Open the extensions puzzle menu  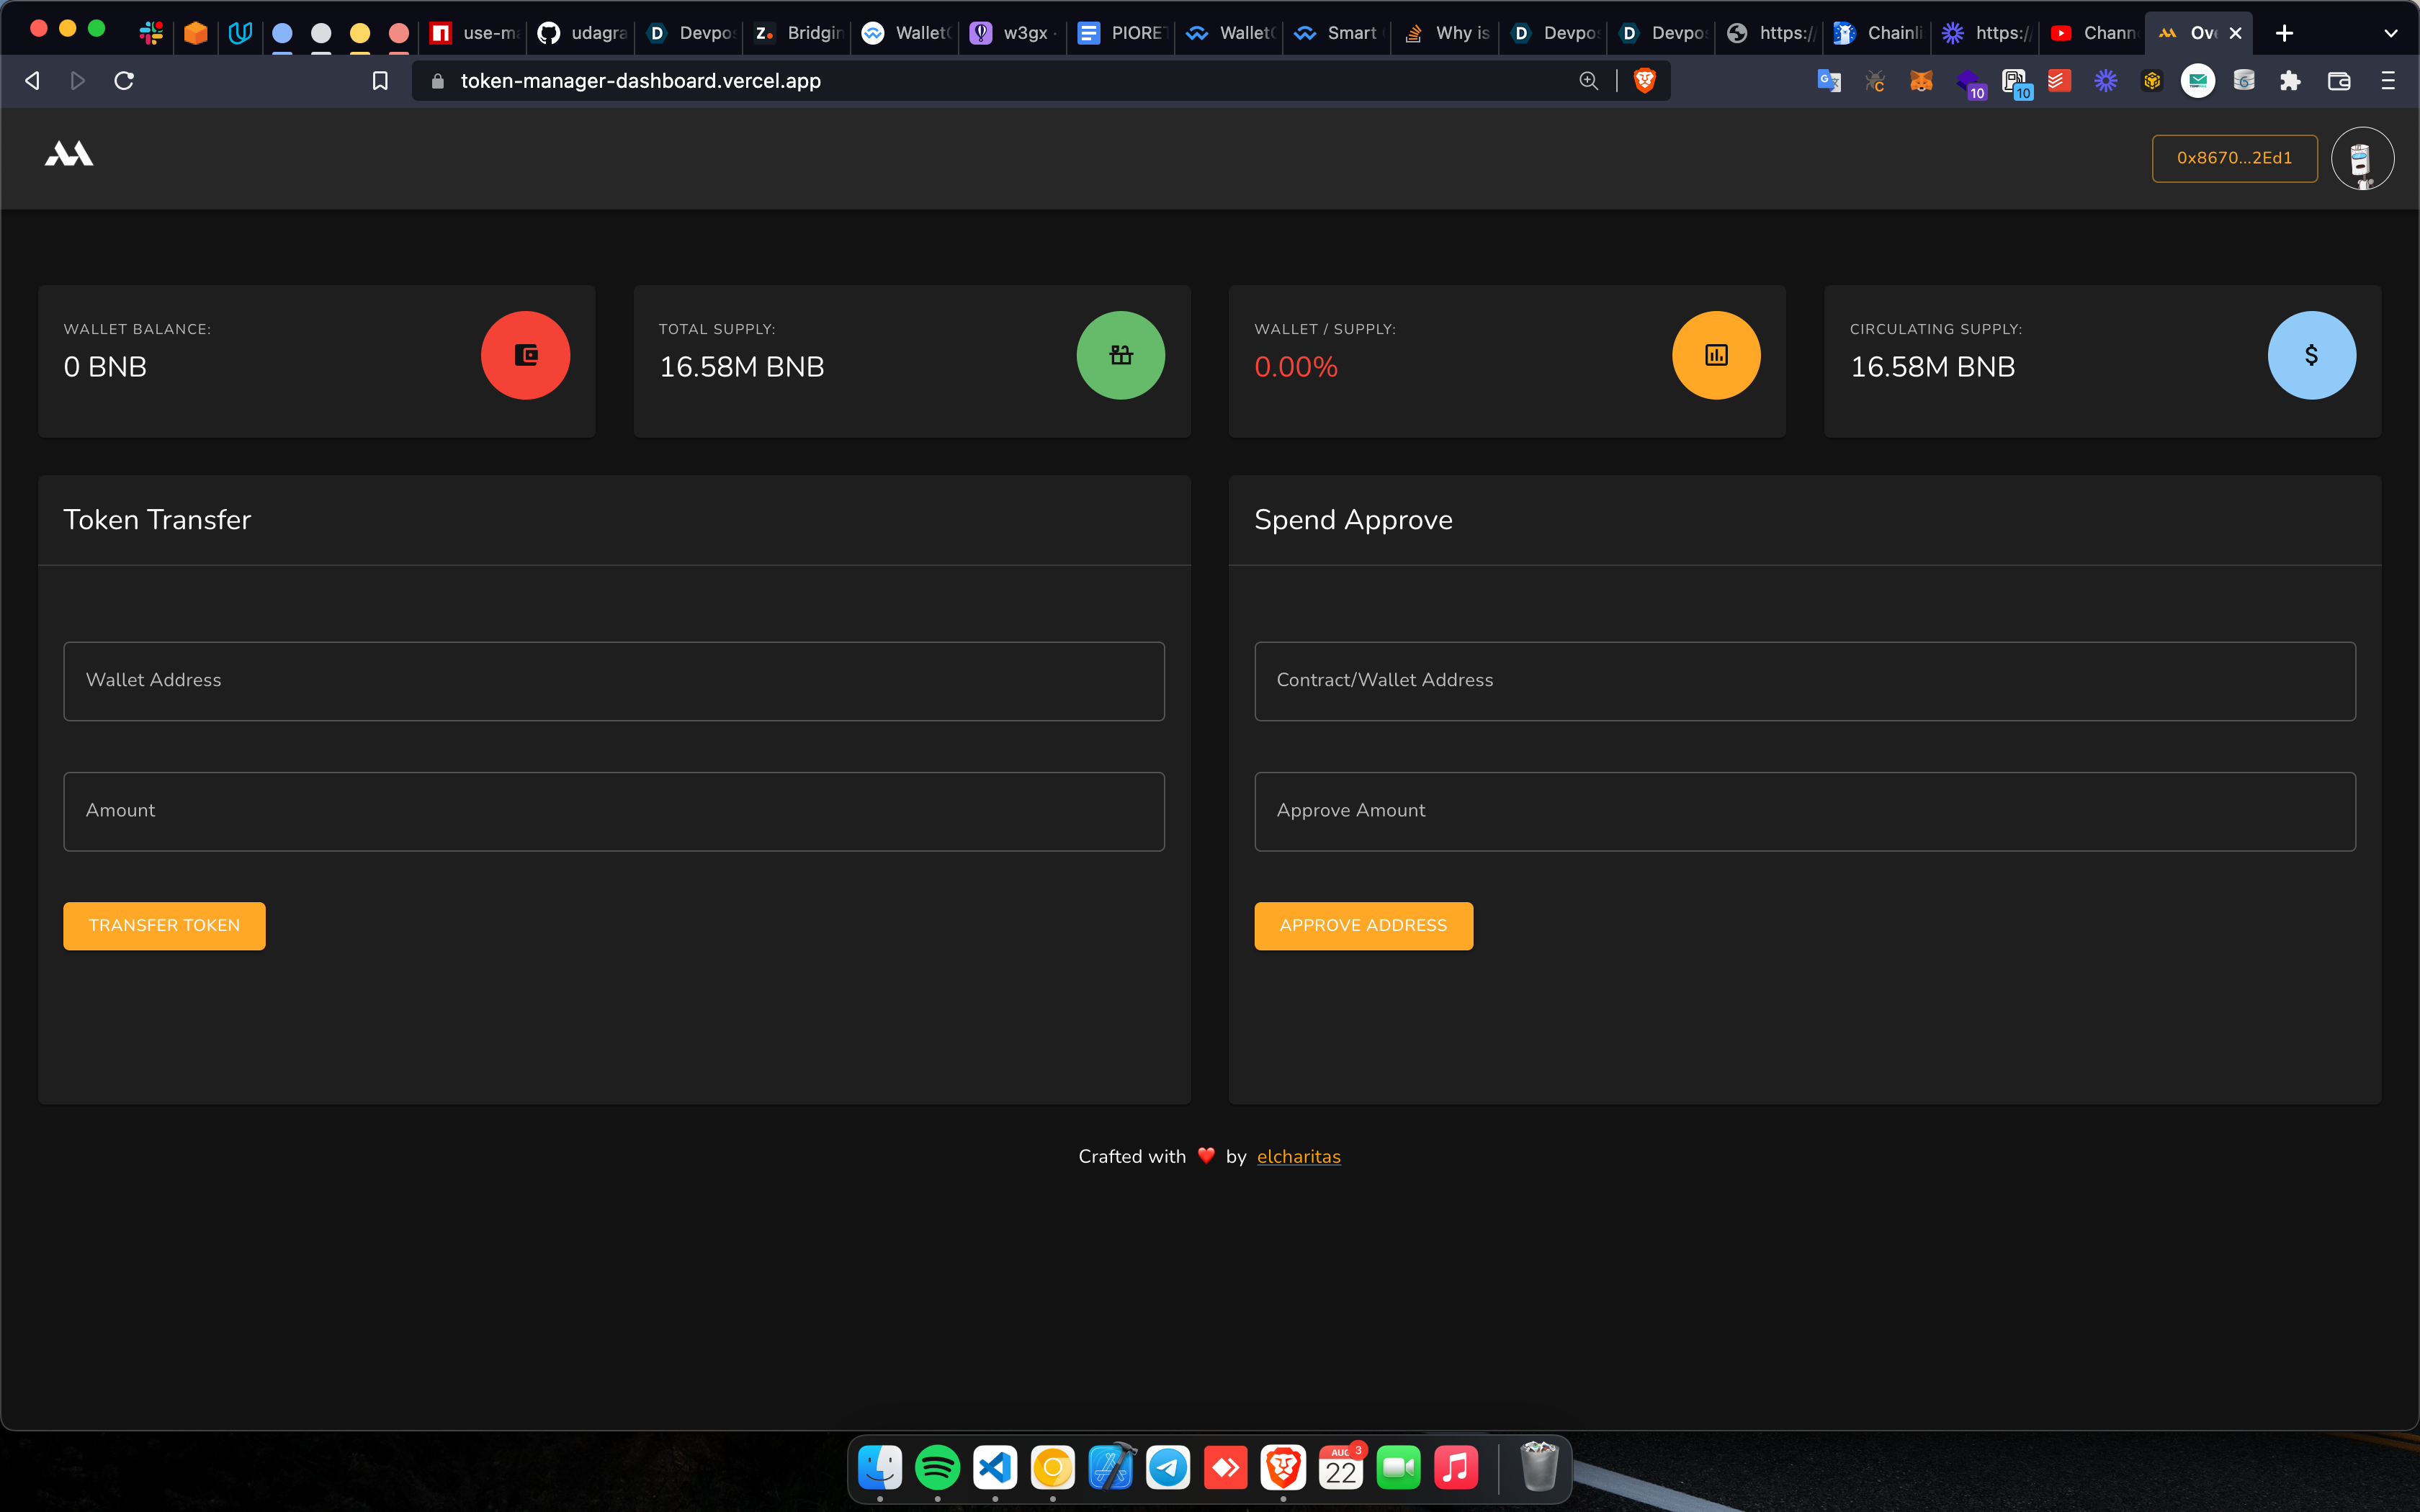[x=2290, y=81]
